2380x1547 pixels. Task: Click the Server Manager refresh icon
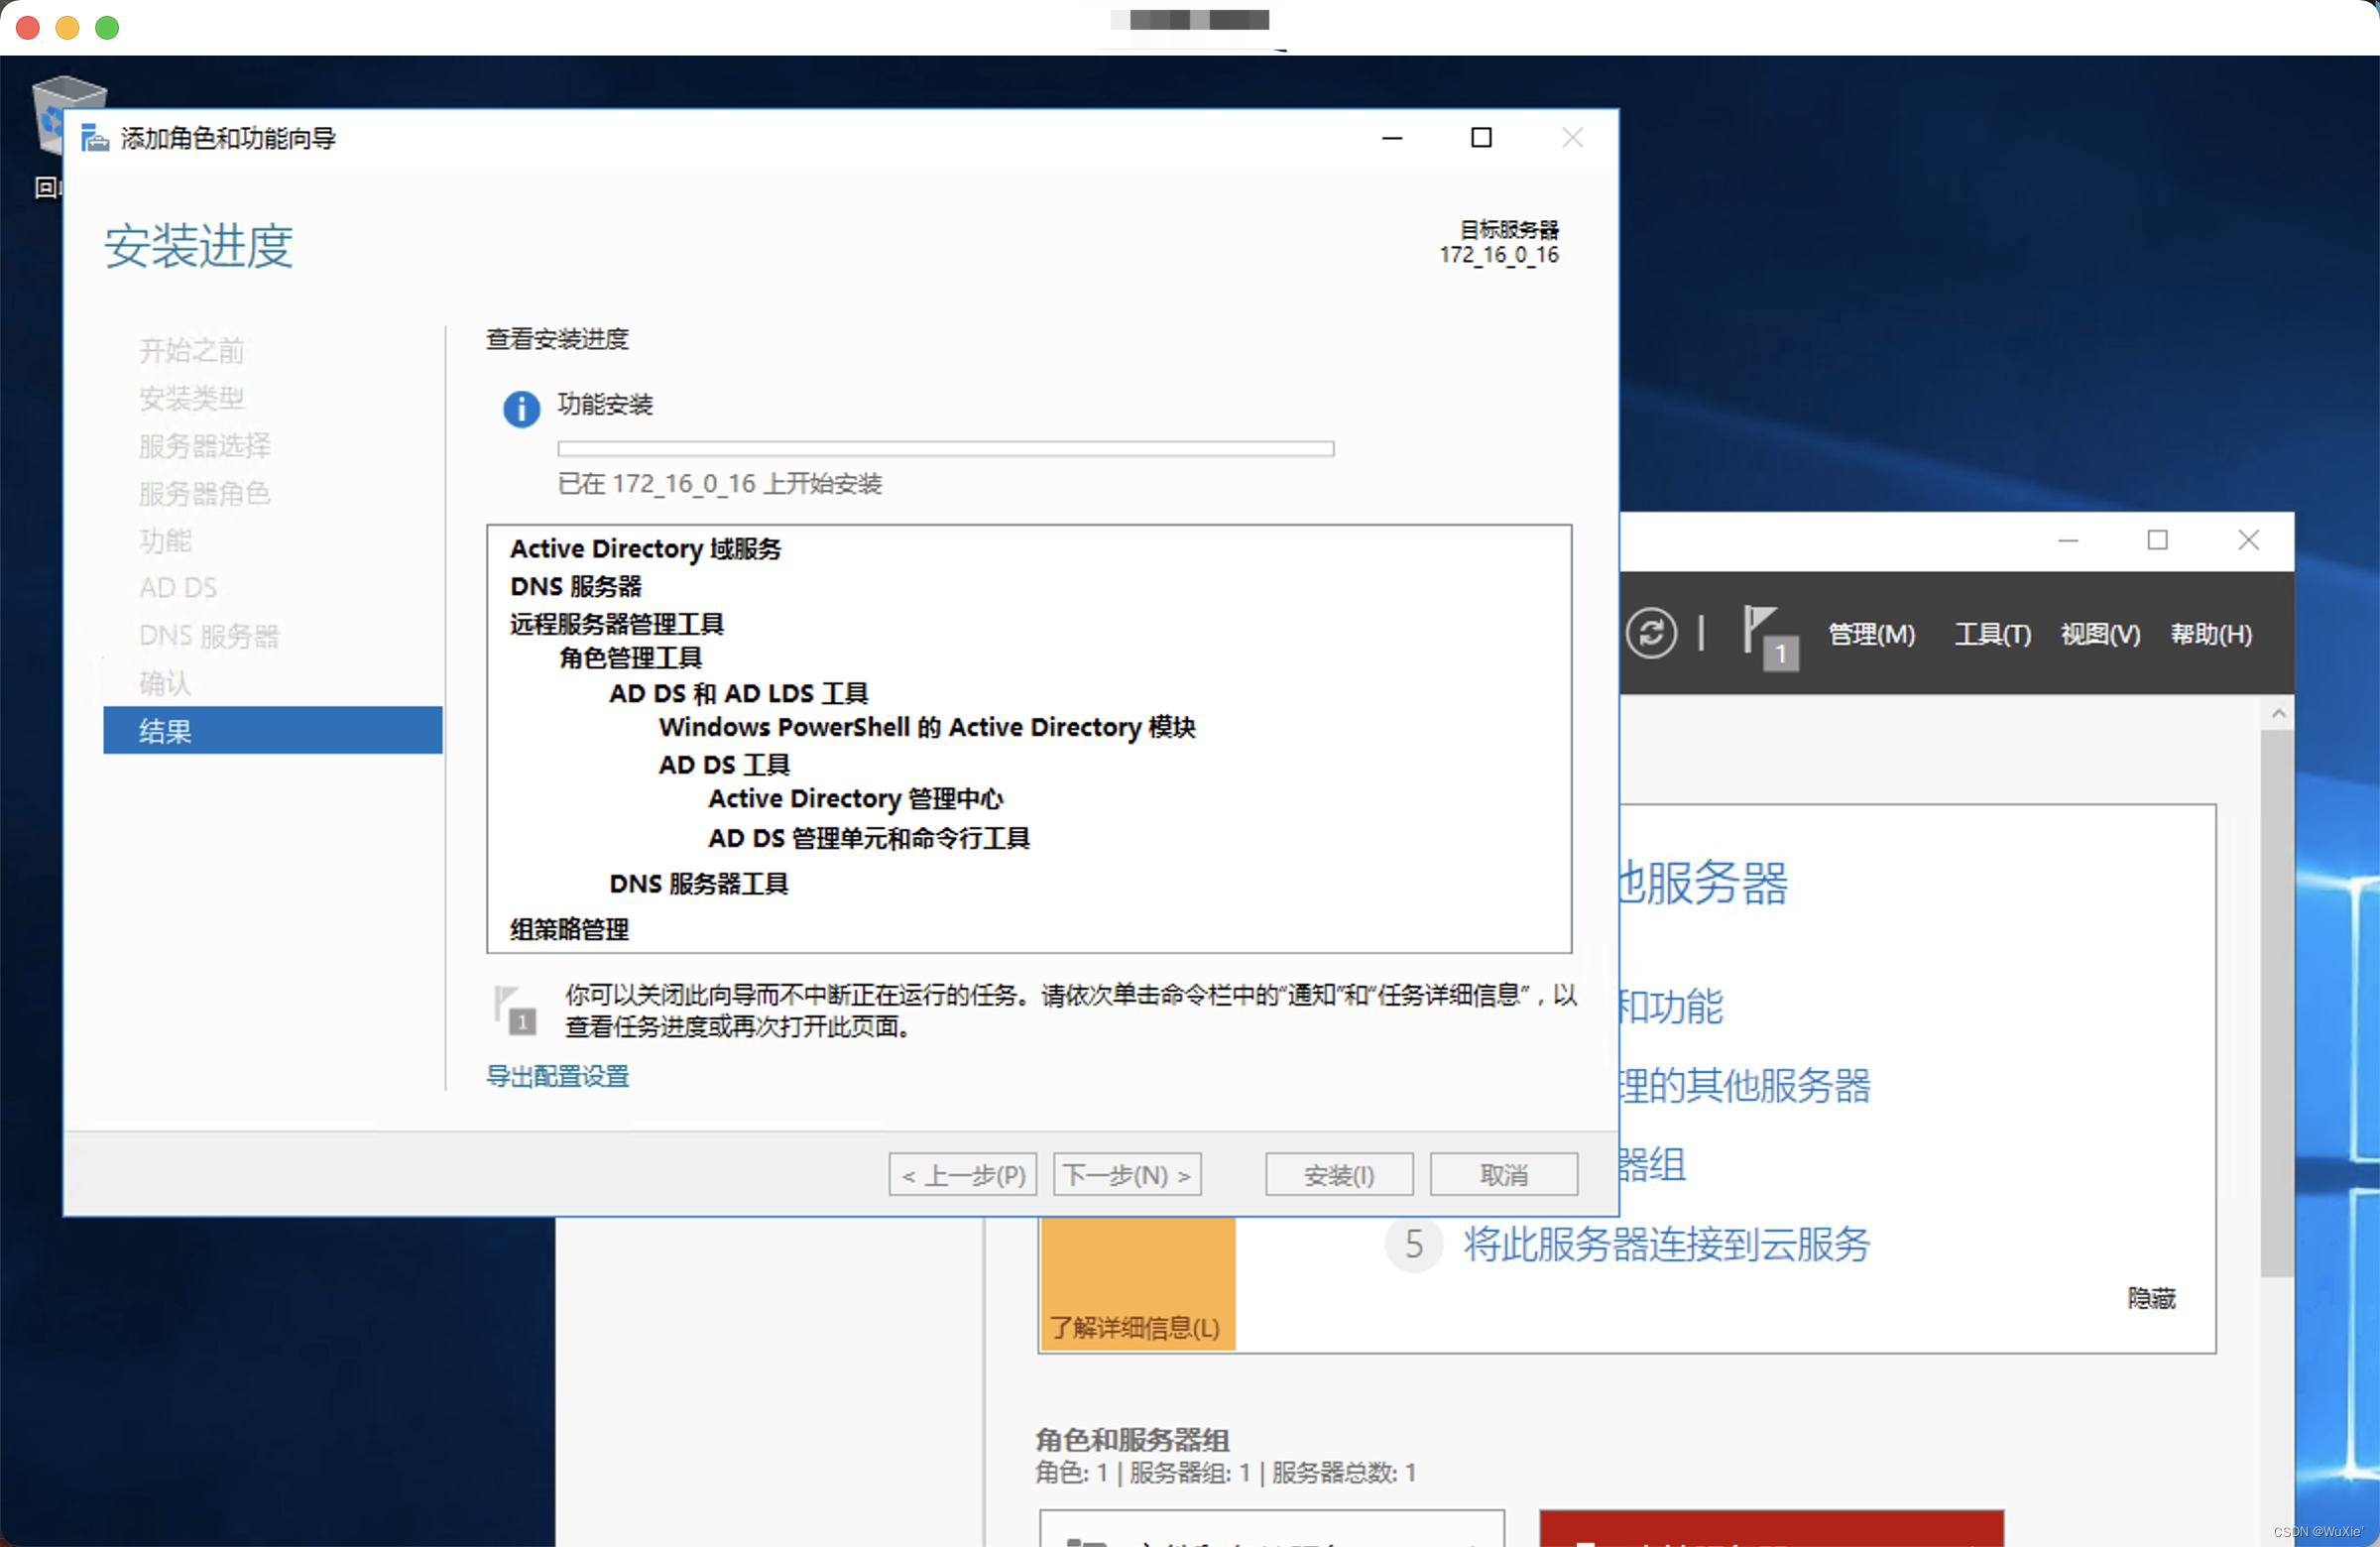(1651, 633)
